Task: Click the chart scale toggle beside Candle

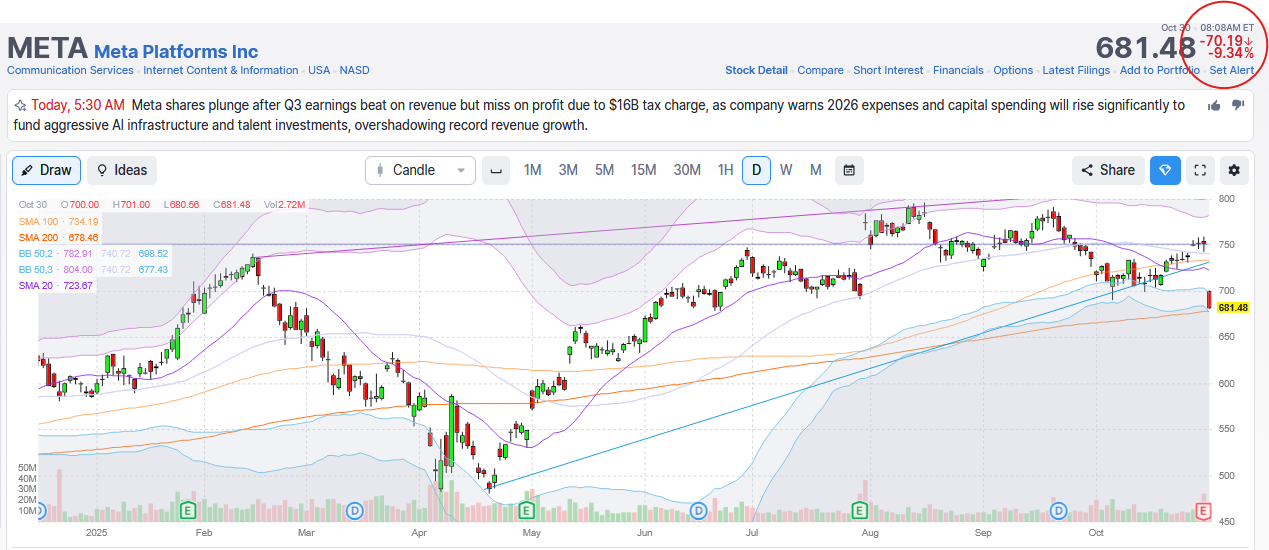Action: tap(494, 170)
